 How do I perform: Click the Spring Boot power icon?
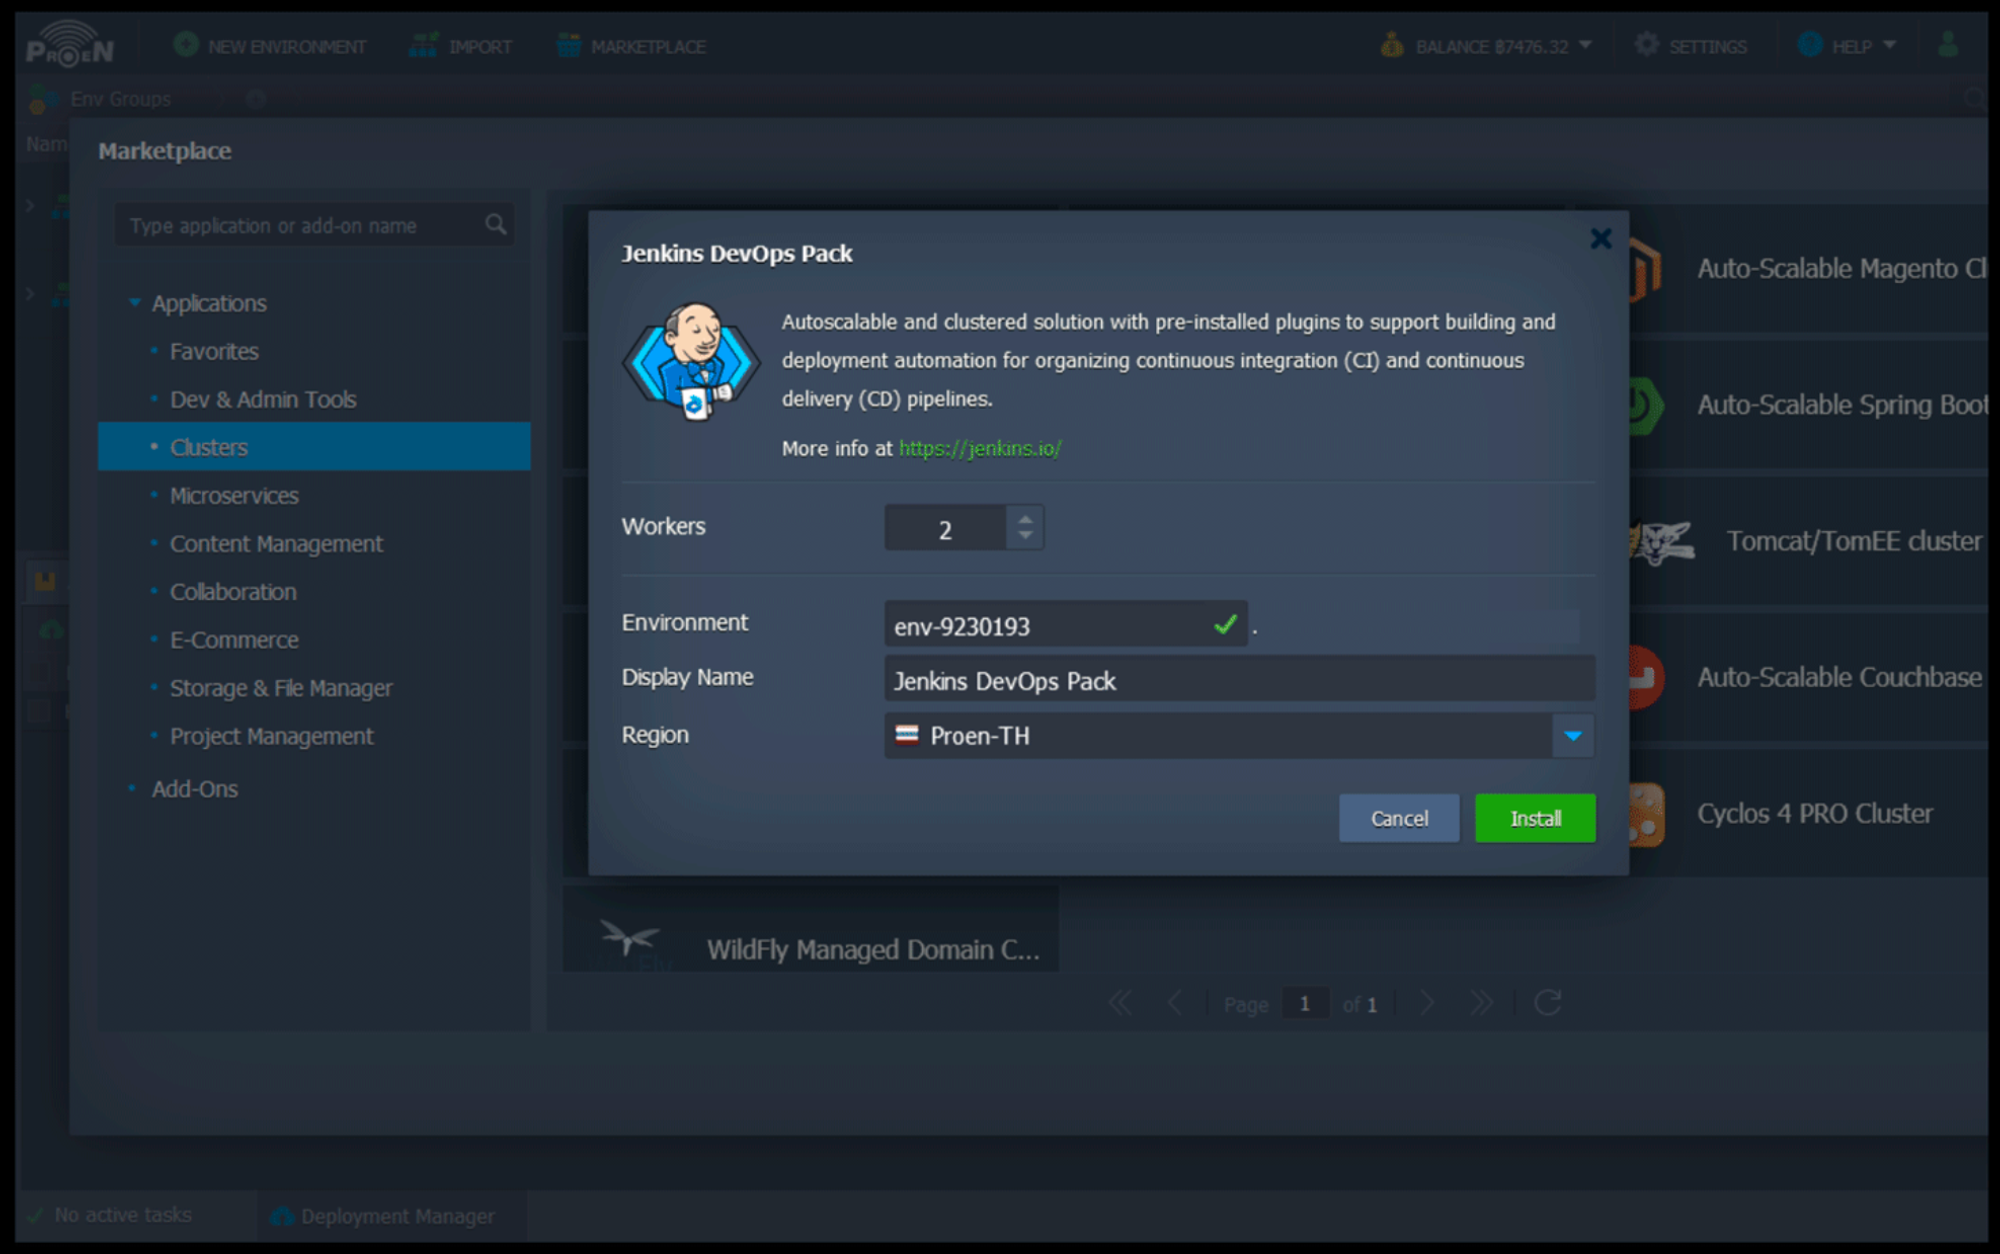tap(1645, 406)
